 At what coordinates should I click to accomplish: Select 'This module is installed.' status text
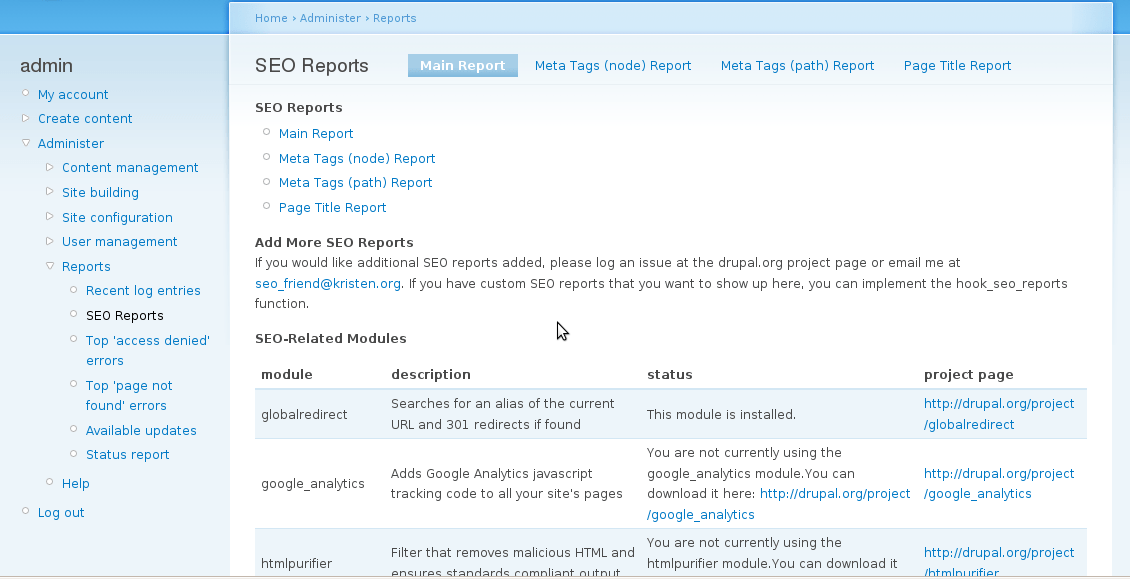point(721,415)
